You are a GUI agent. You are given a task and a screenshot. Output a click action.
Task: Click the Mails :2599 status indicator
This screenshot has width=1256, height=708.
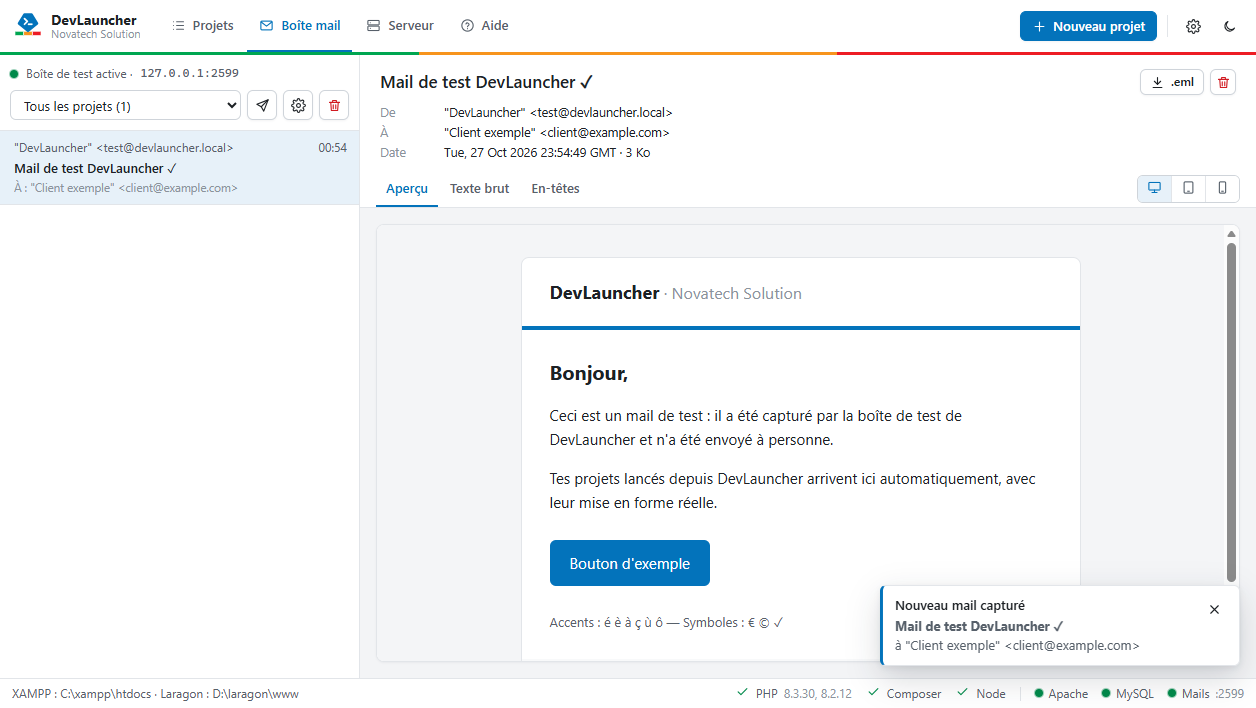(x=1205, y=694)
